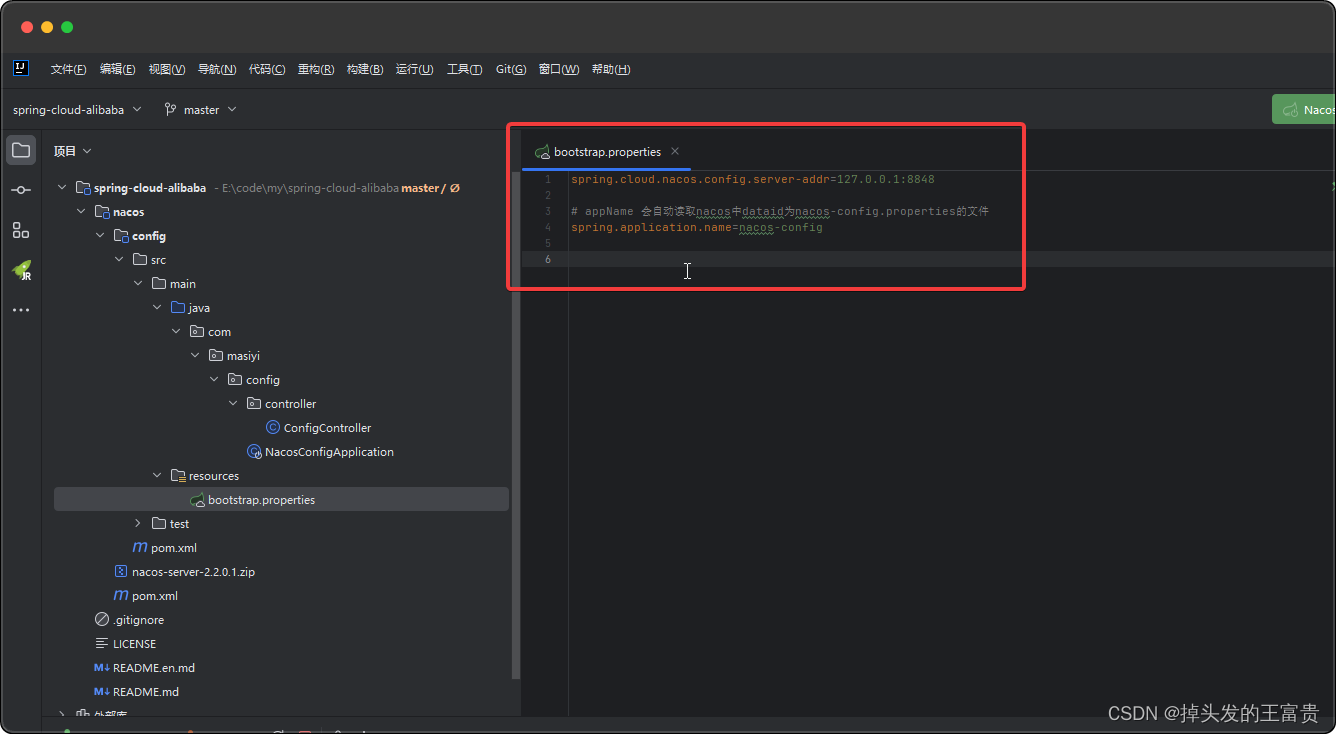Click the IntelliJ IDEA logo icon
Image resolution: width=1336 pixels, height=734 pixels.
[x=21, y=68]
